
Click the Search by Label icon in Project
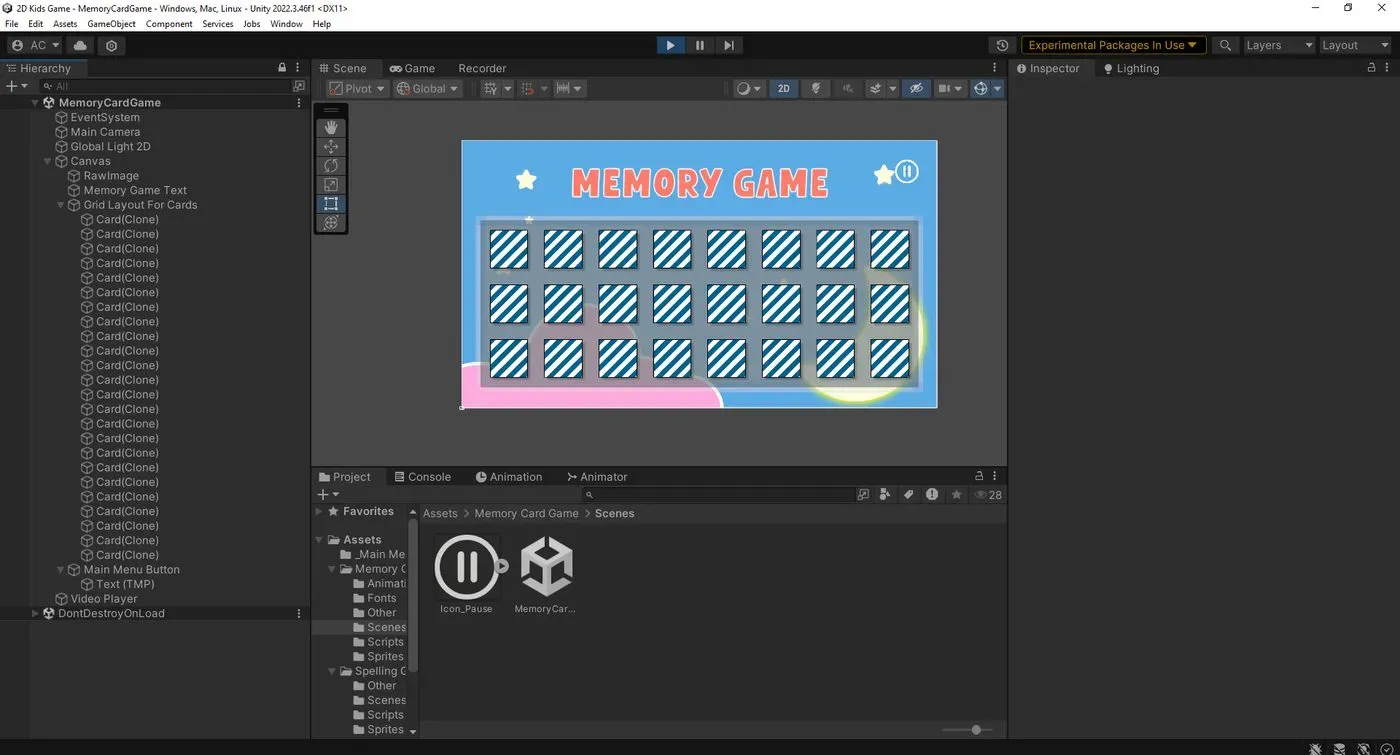[909, 494]
